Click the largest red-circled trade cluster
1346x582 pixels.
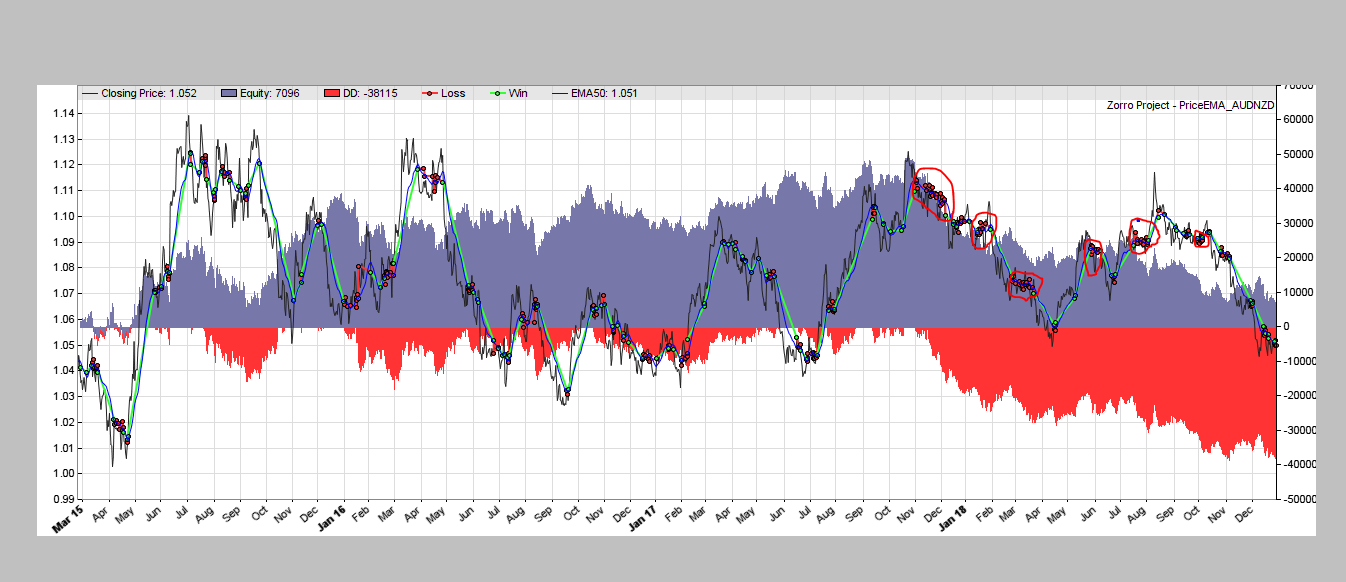click(934, 190)
